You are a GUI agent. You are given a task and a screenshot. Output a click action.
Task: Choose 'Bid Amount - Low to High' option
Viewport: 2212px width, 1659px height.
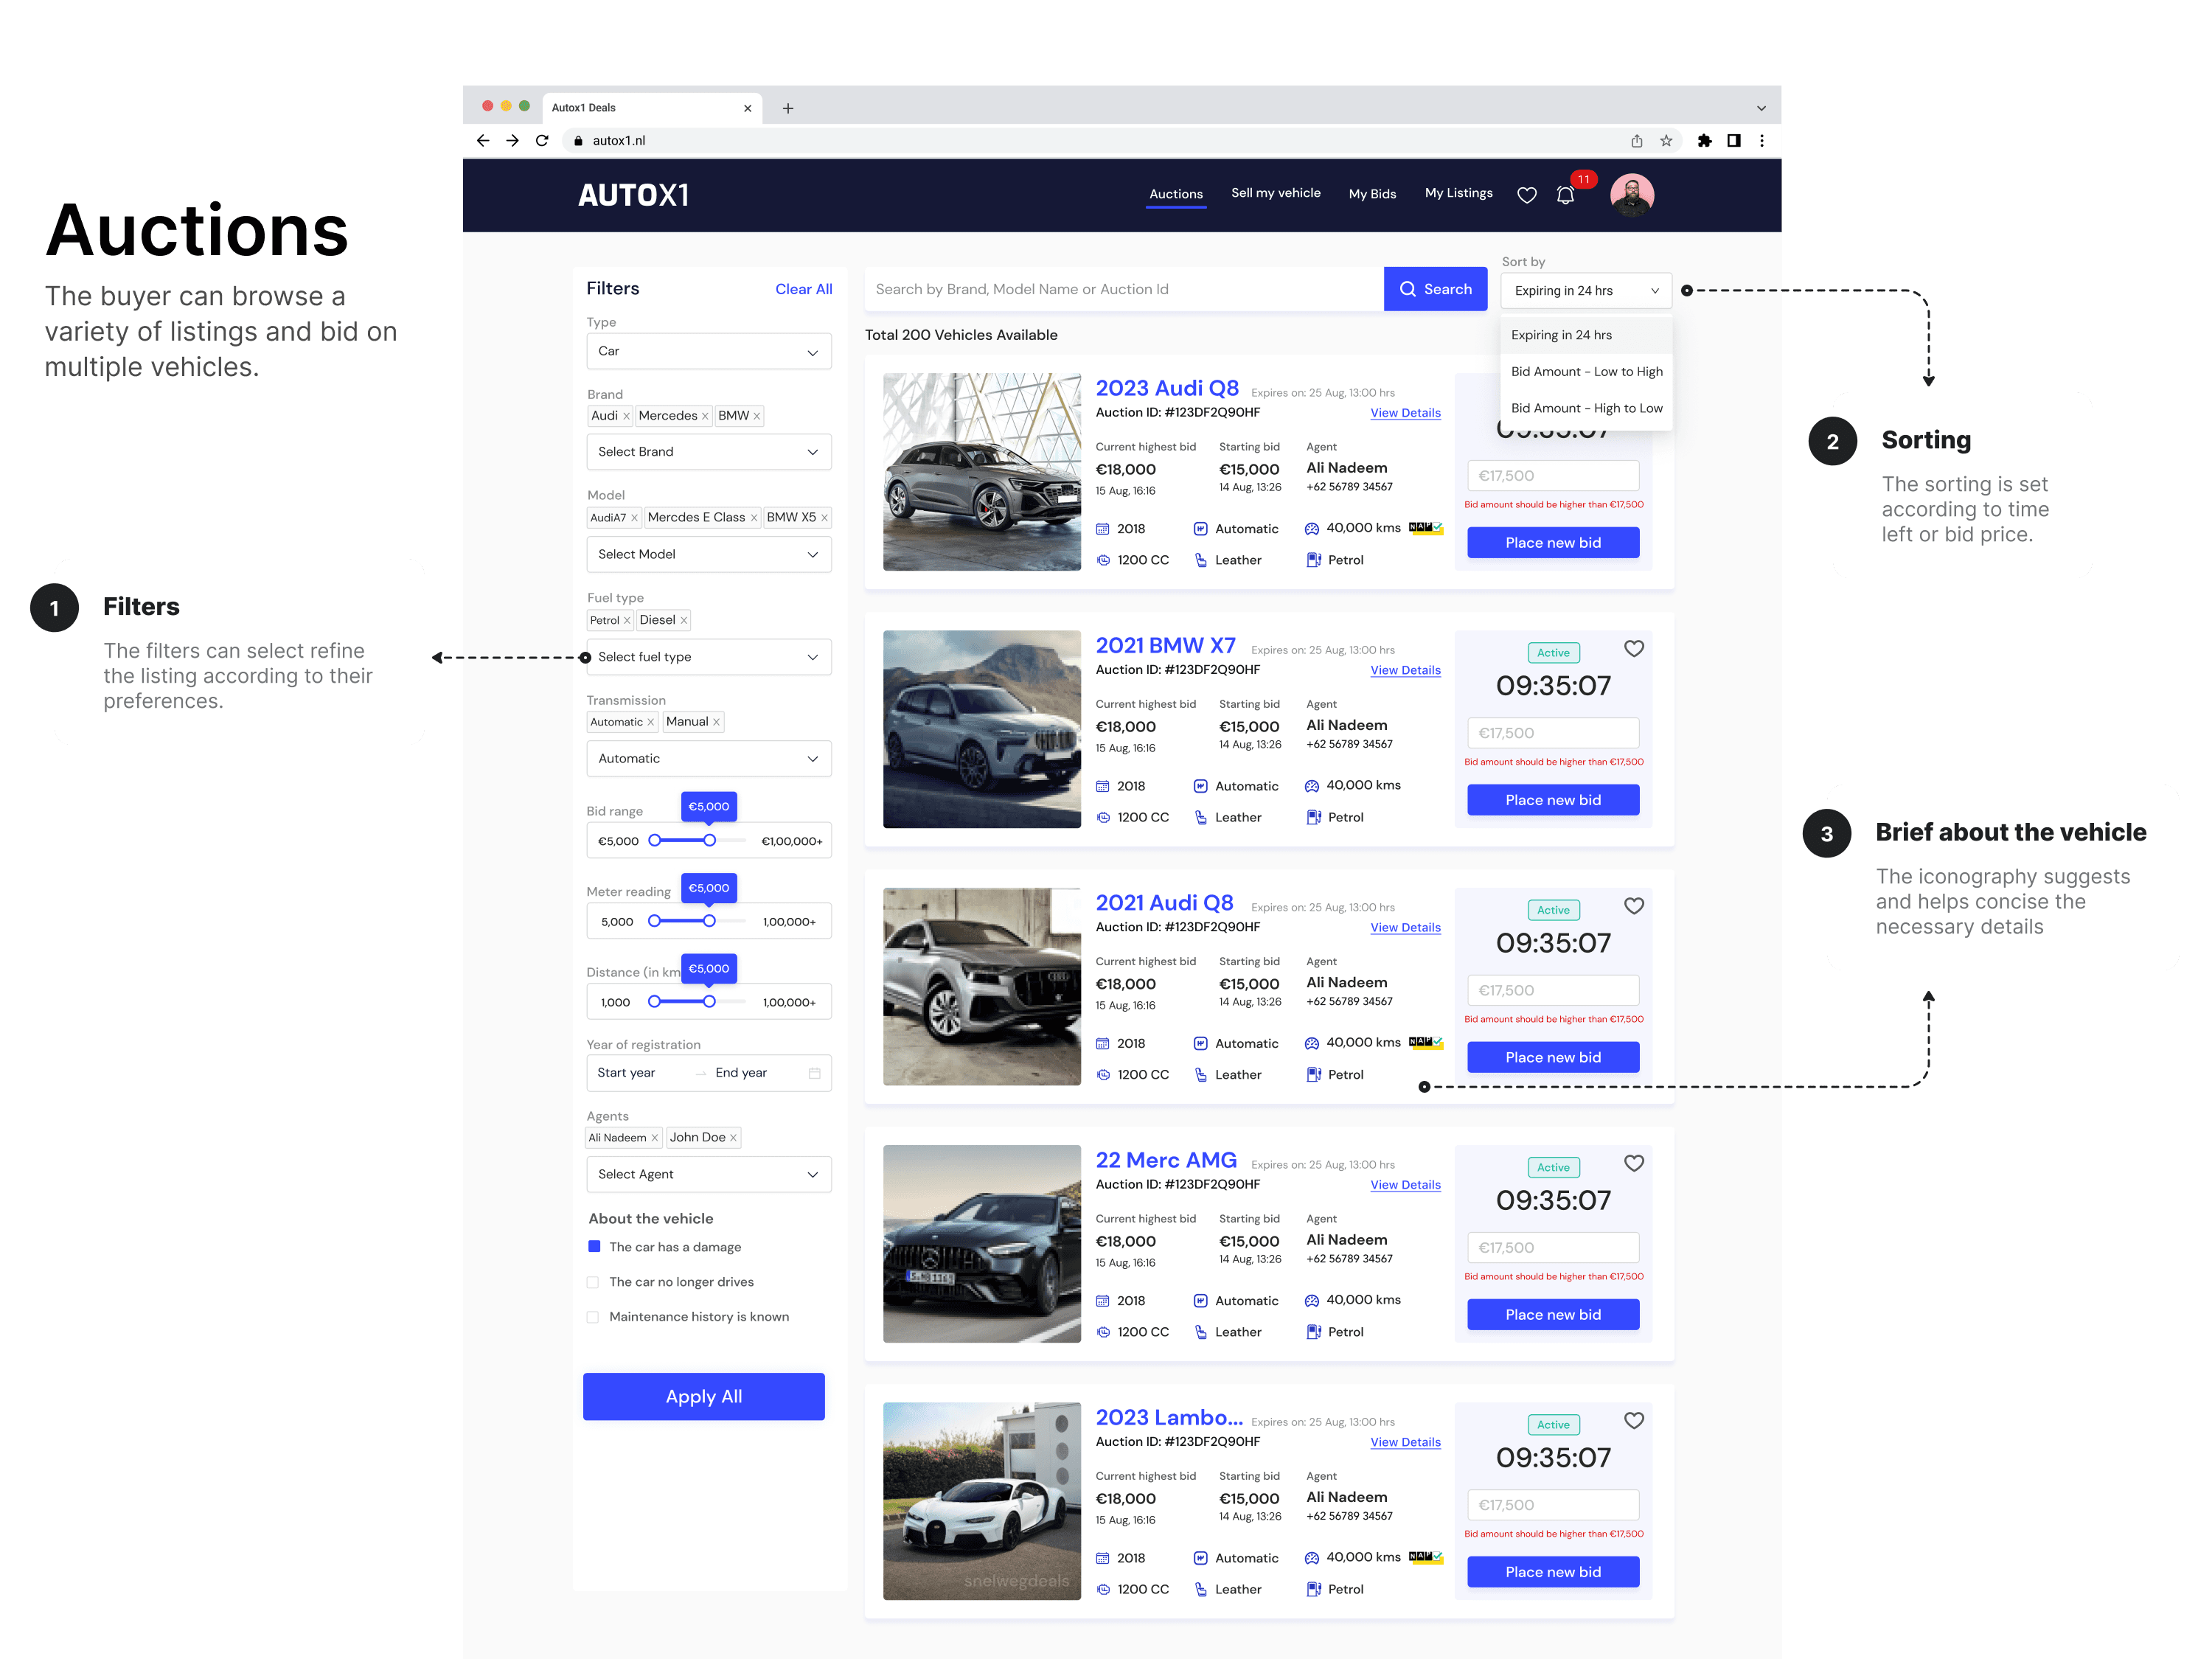click(1586, 372)
